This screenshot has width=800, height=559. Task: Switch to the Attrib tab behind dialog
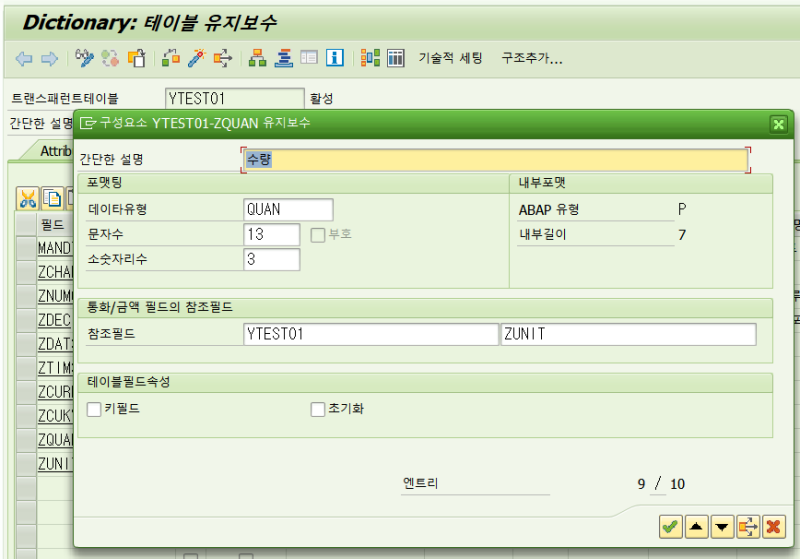(x=56, y=151)
